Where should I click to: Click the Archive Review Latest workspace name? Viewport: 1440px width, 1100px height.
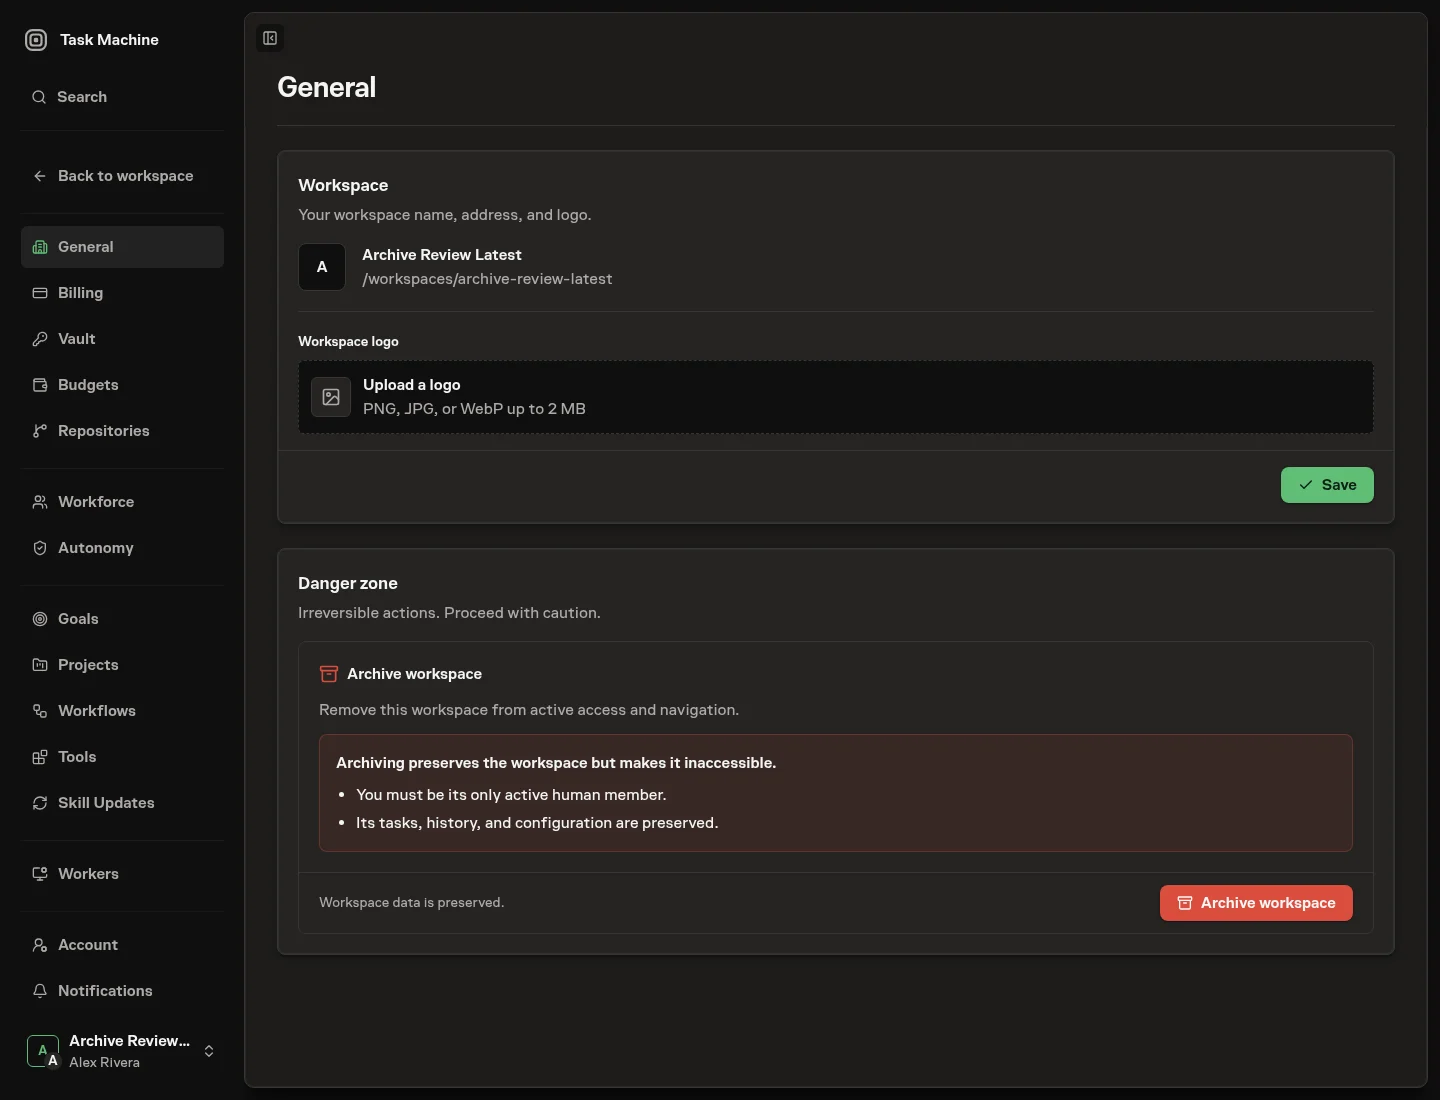tap(441, 255)
